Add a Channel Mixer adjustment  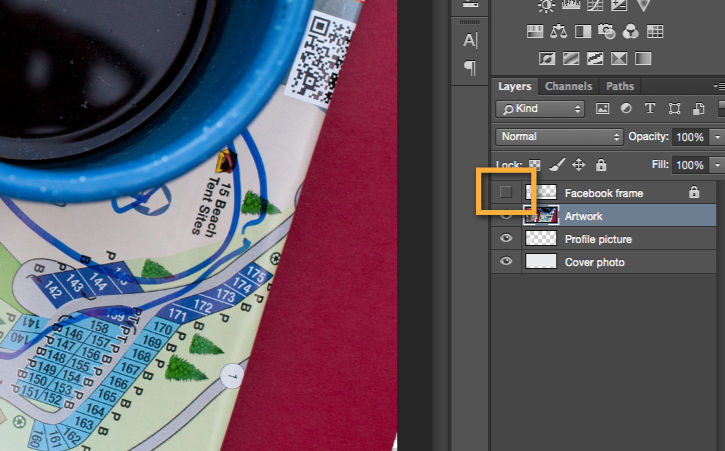coord(631,31)
